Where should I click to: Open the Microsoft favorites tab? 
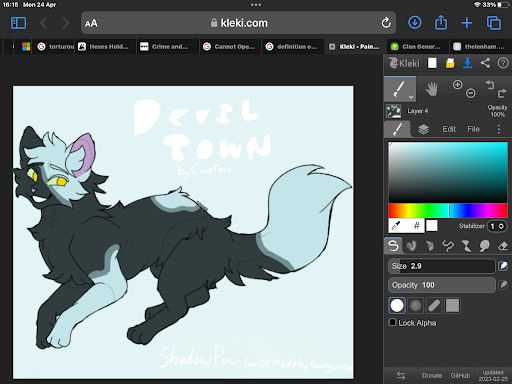coord(26,47)
